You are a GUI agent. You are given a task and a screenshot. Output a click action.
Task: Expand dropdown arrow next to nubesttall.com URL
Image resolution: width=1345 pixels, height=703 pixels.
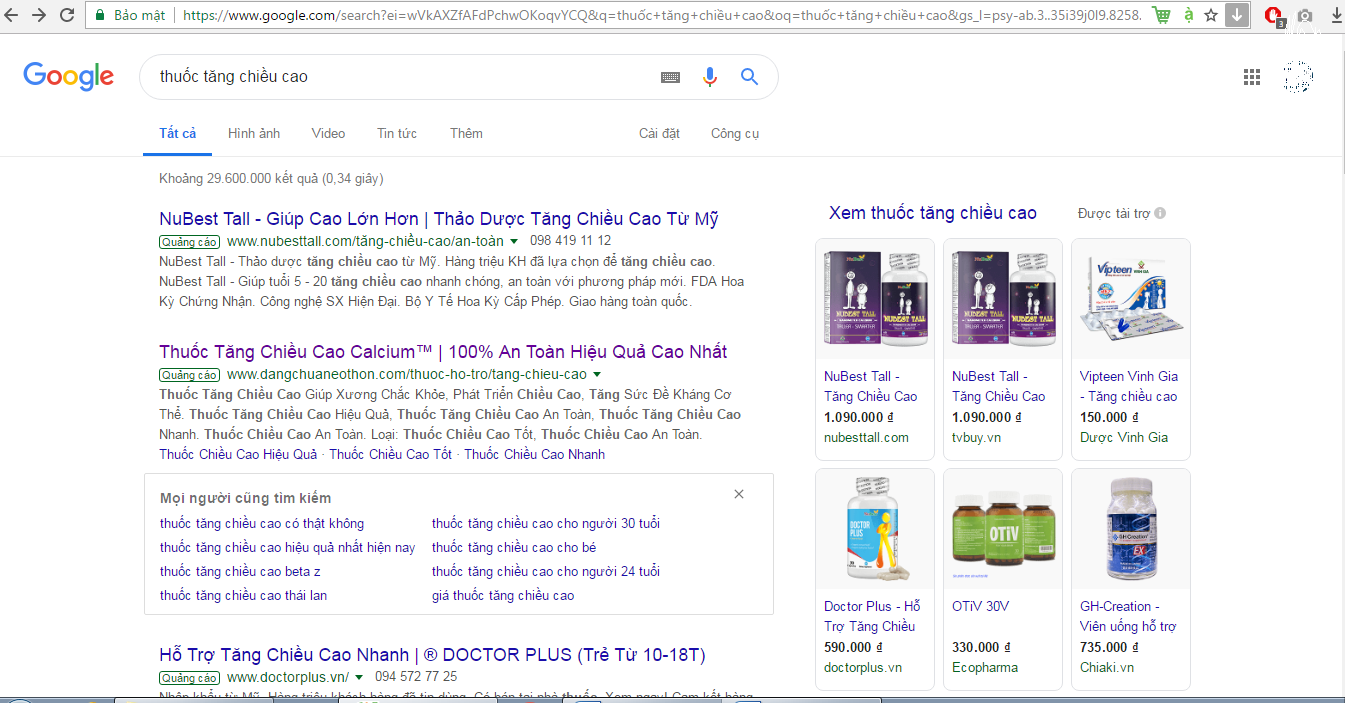514,242
